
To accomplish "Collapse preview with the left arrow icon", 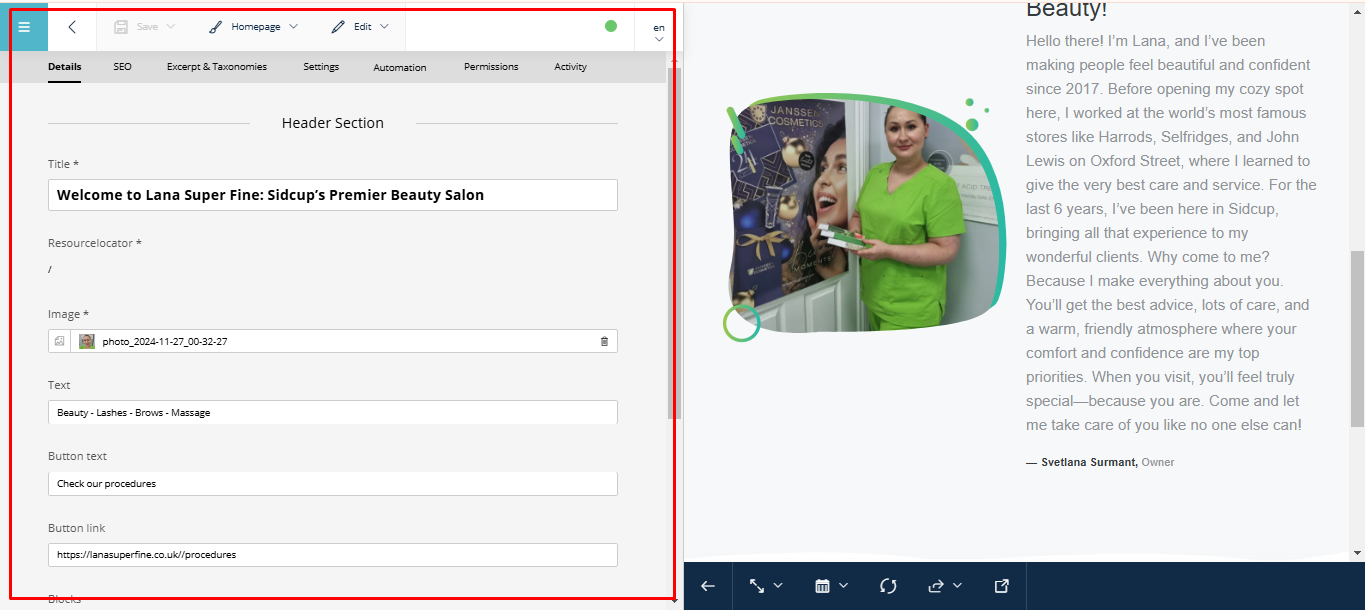I will [x=708, y=586].
